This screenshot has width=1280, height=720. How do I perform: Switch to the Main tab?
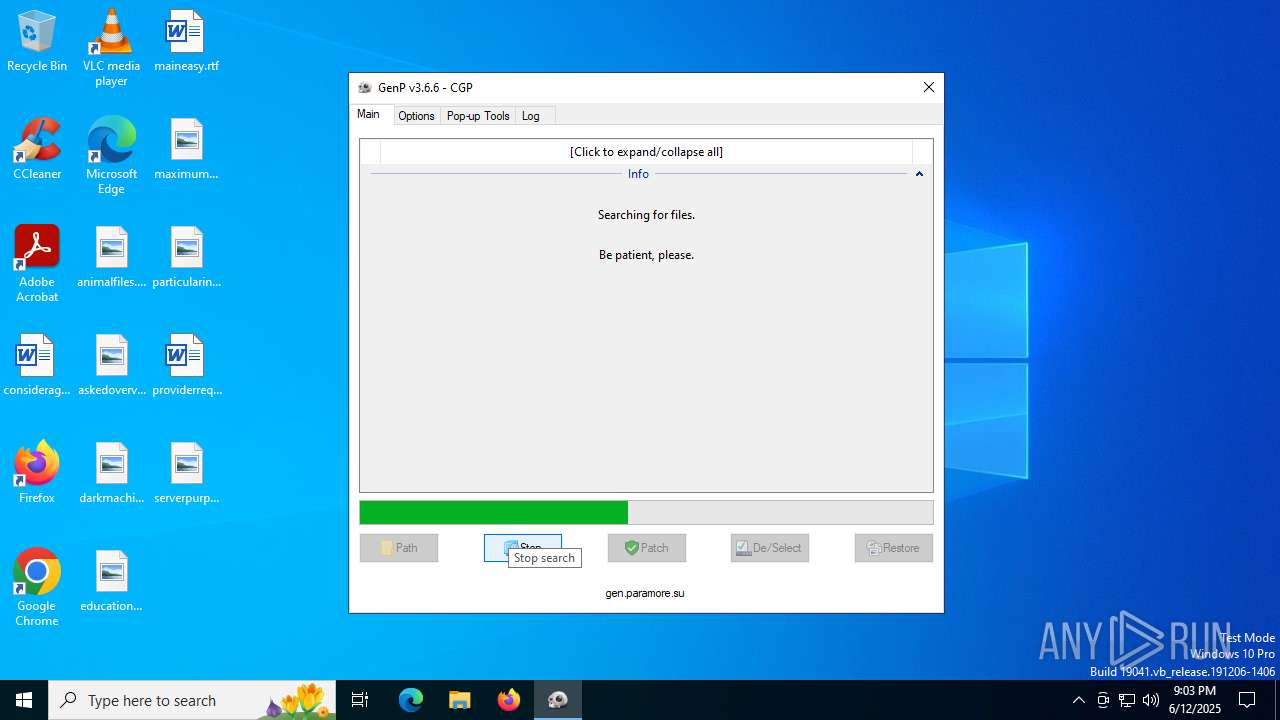tap(368, 114)
